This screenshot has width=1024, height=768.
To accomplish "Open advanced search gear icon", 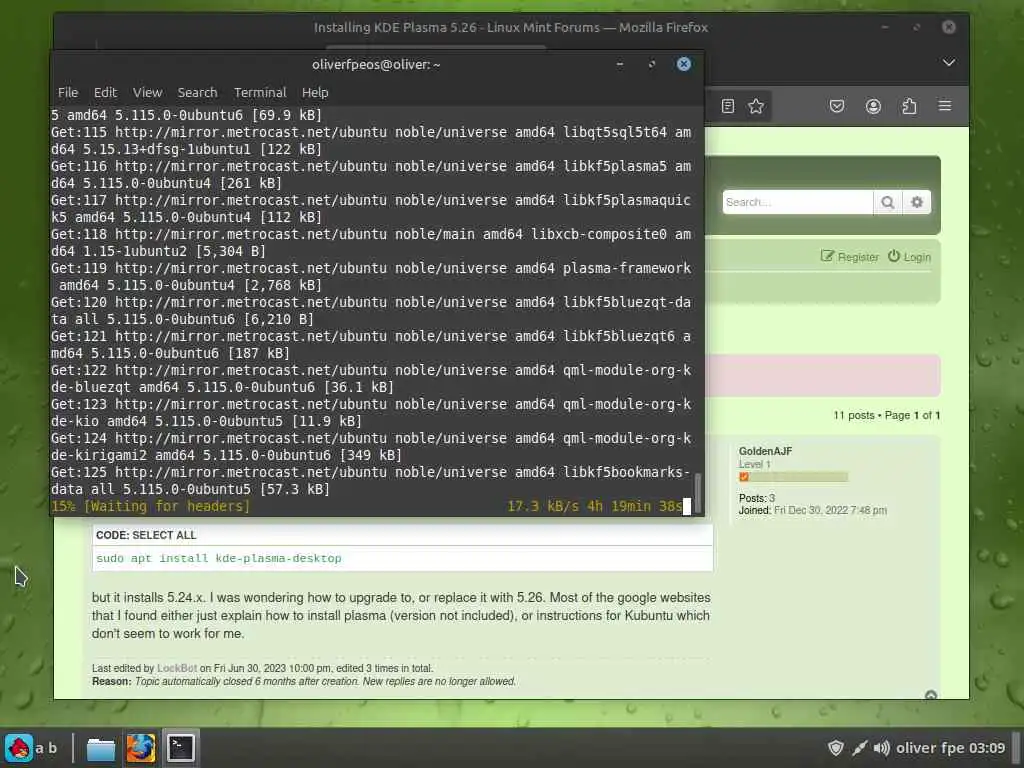I will 917,202.
